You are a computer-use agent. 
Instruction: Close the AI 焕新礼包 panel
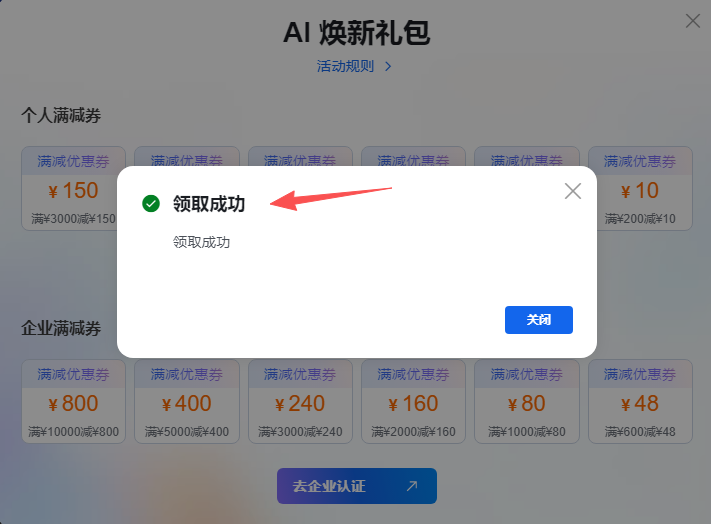point(692,21)
